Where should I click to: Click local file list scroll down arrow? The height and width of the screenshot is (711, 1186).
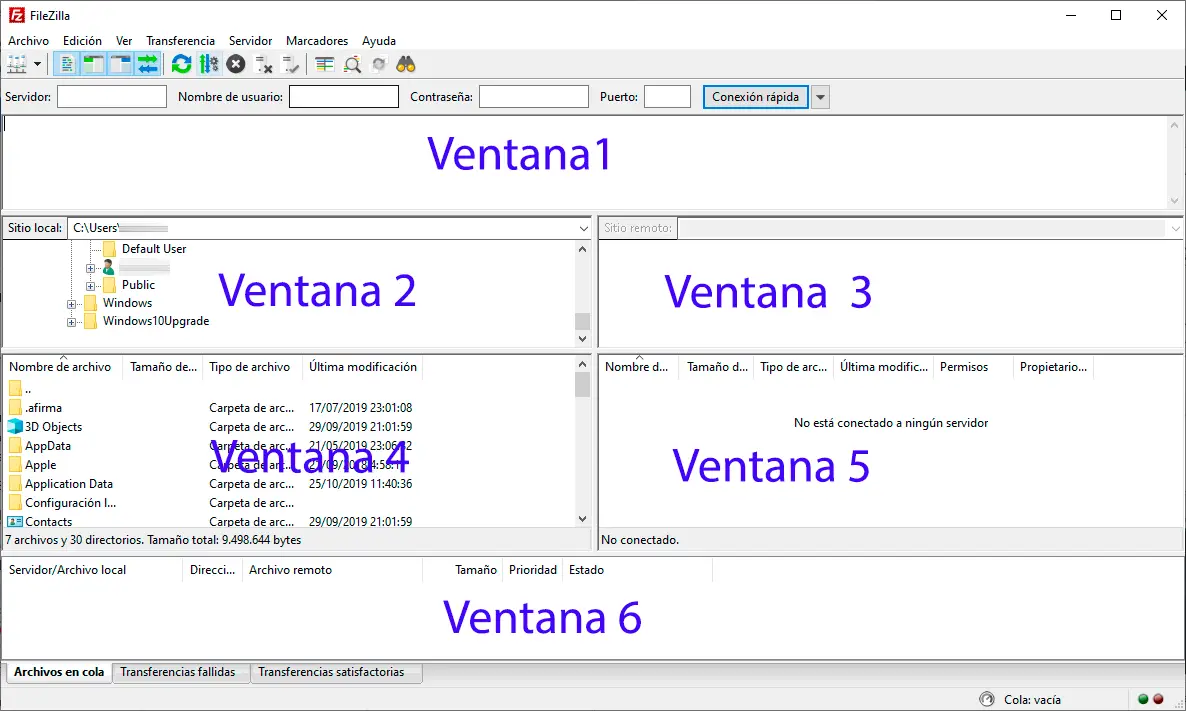(582, 519)
